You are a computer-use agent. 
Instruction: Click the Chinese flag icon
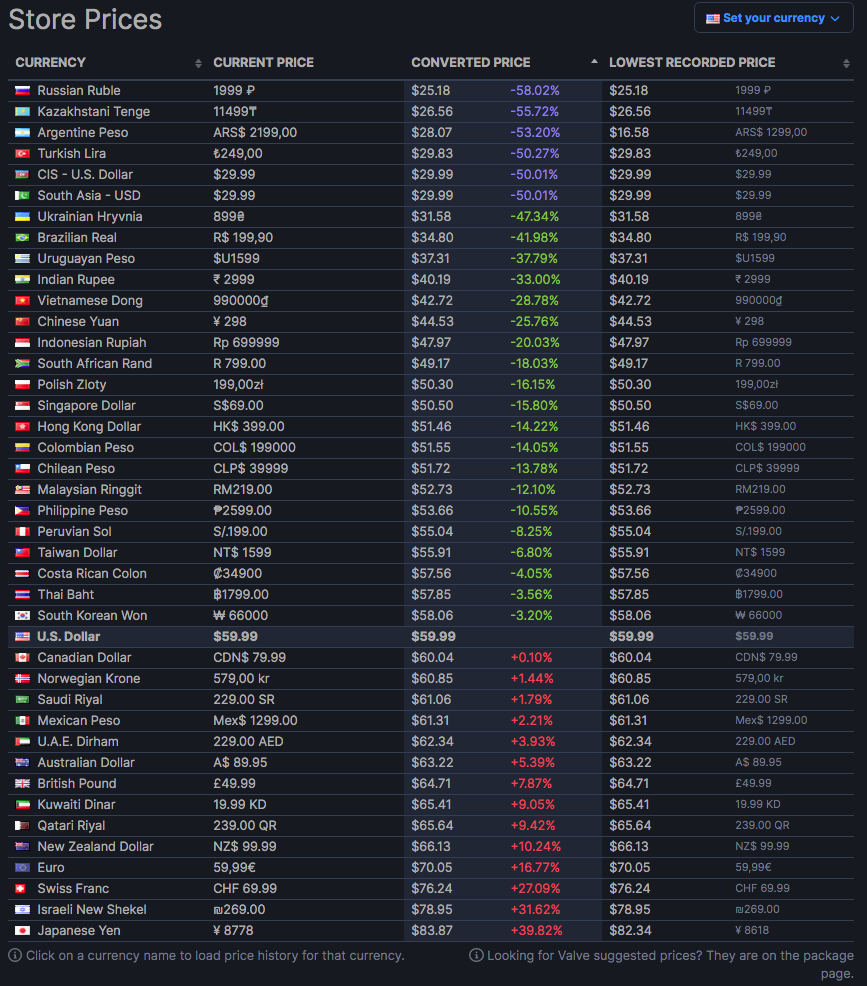point(23,321)
